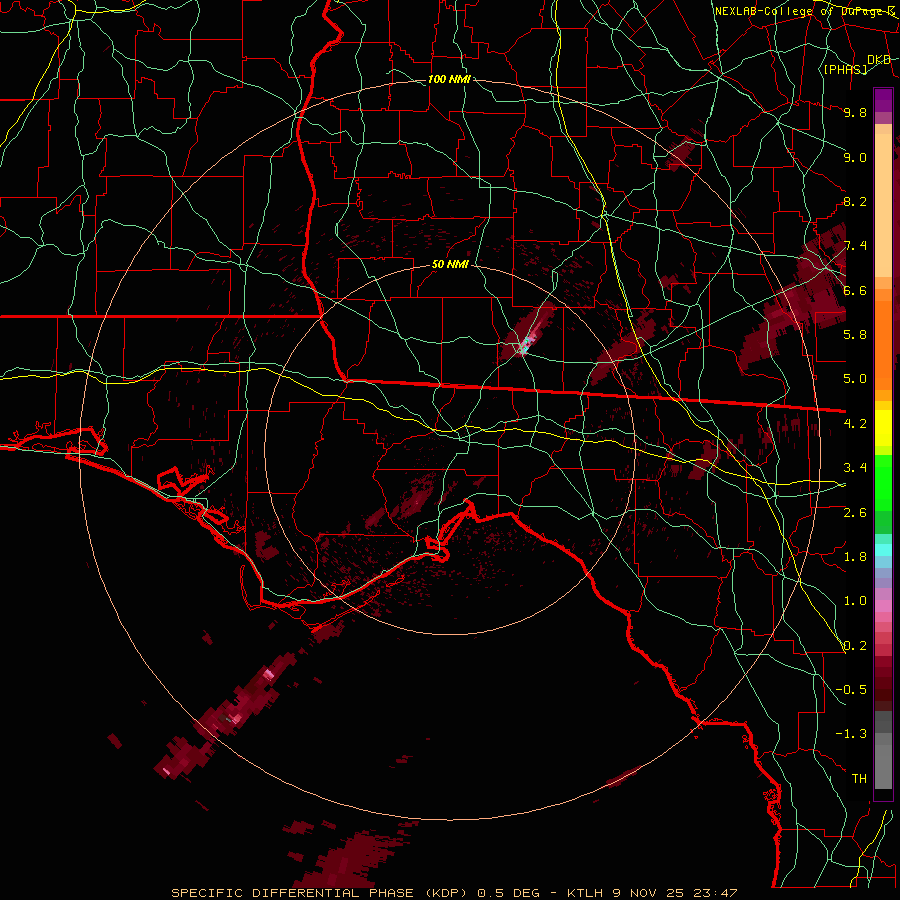
Task: Click the '100 NMI' range ring label
Action: (449, 79)
